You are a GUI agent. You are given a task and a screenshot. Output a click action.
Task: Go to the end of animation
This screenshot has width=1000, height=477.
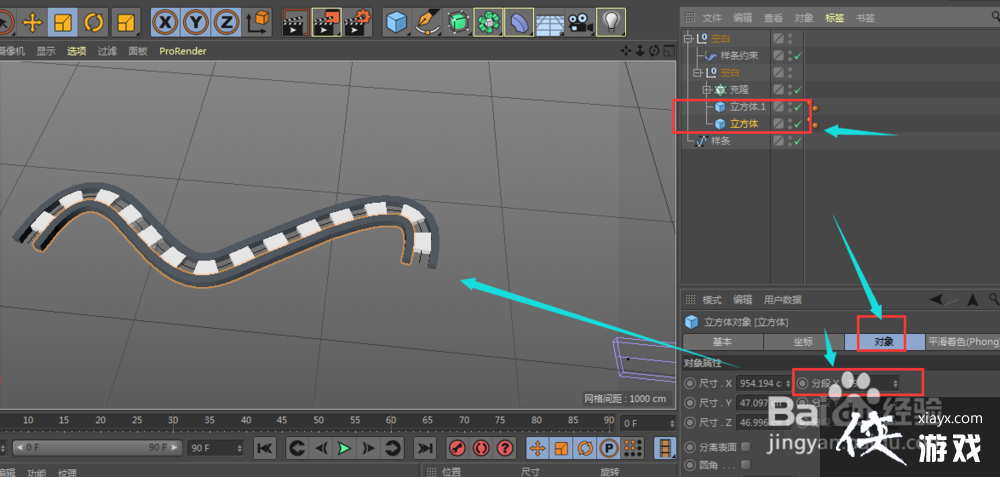424,448
